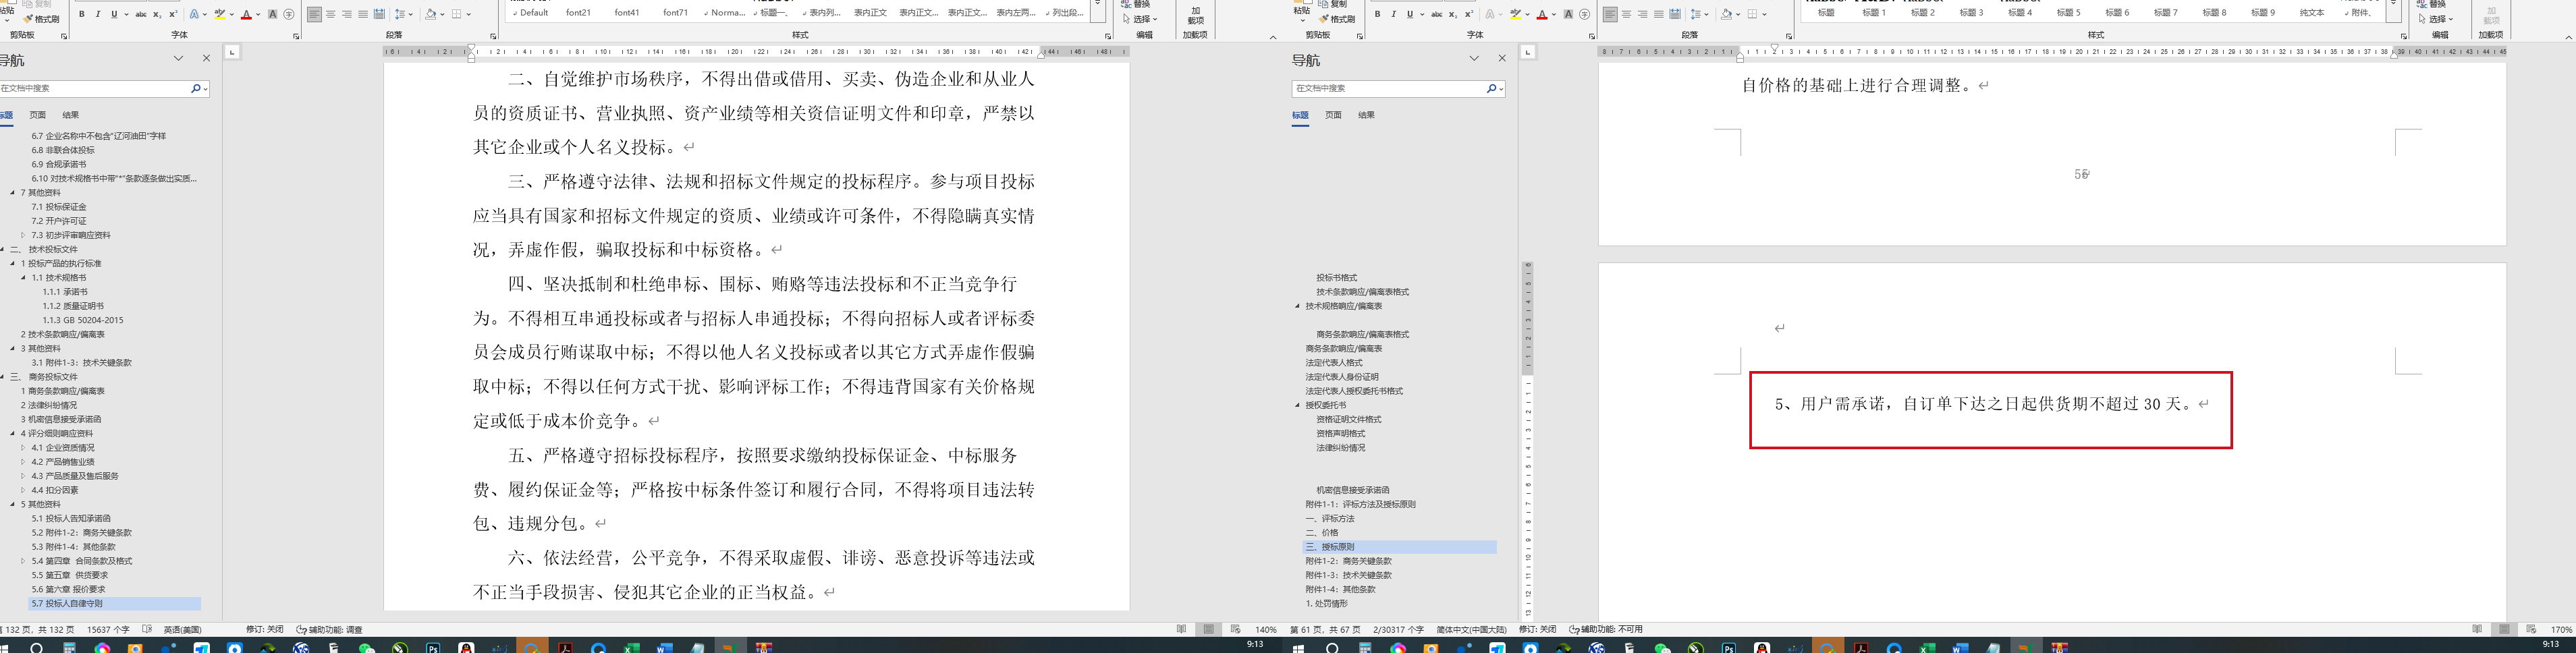Switch to 页面 tab in right navigation
The height and width of the screenshot is (653, 2576).
click(1334, 115)
